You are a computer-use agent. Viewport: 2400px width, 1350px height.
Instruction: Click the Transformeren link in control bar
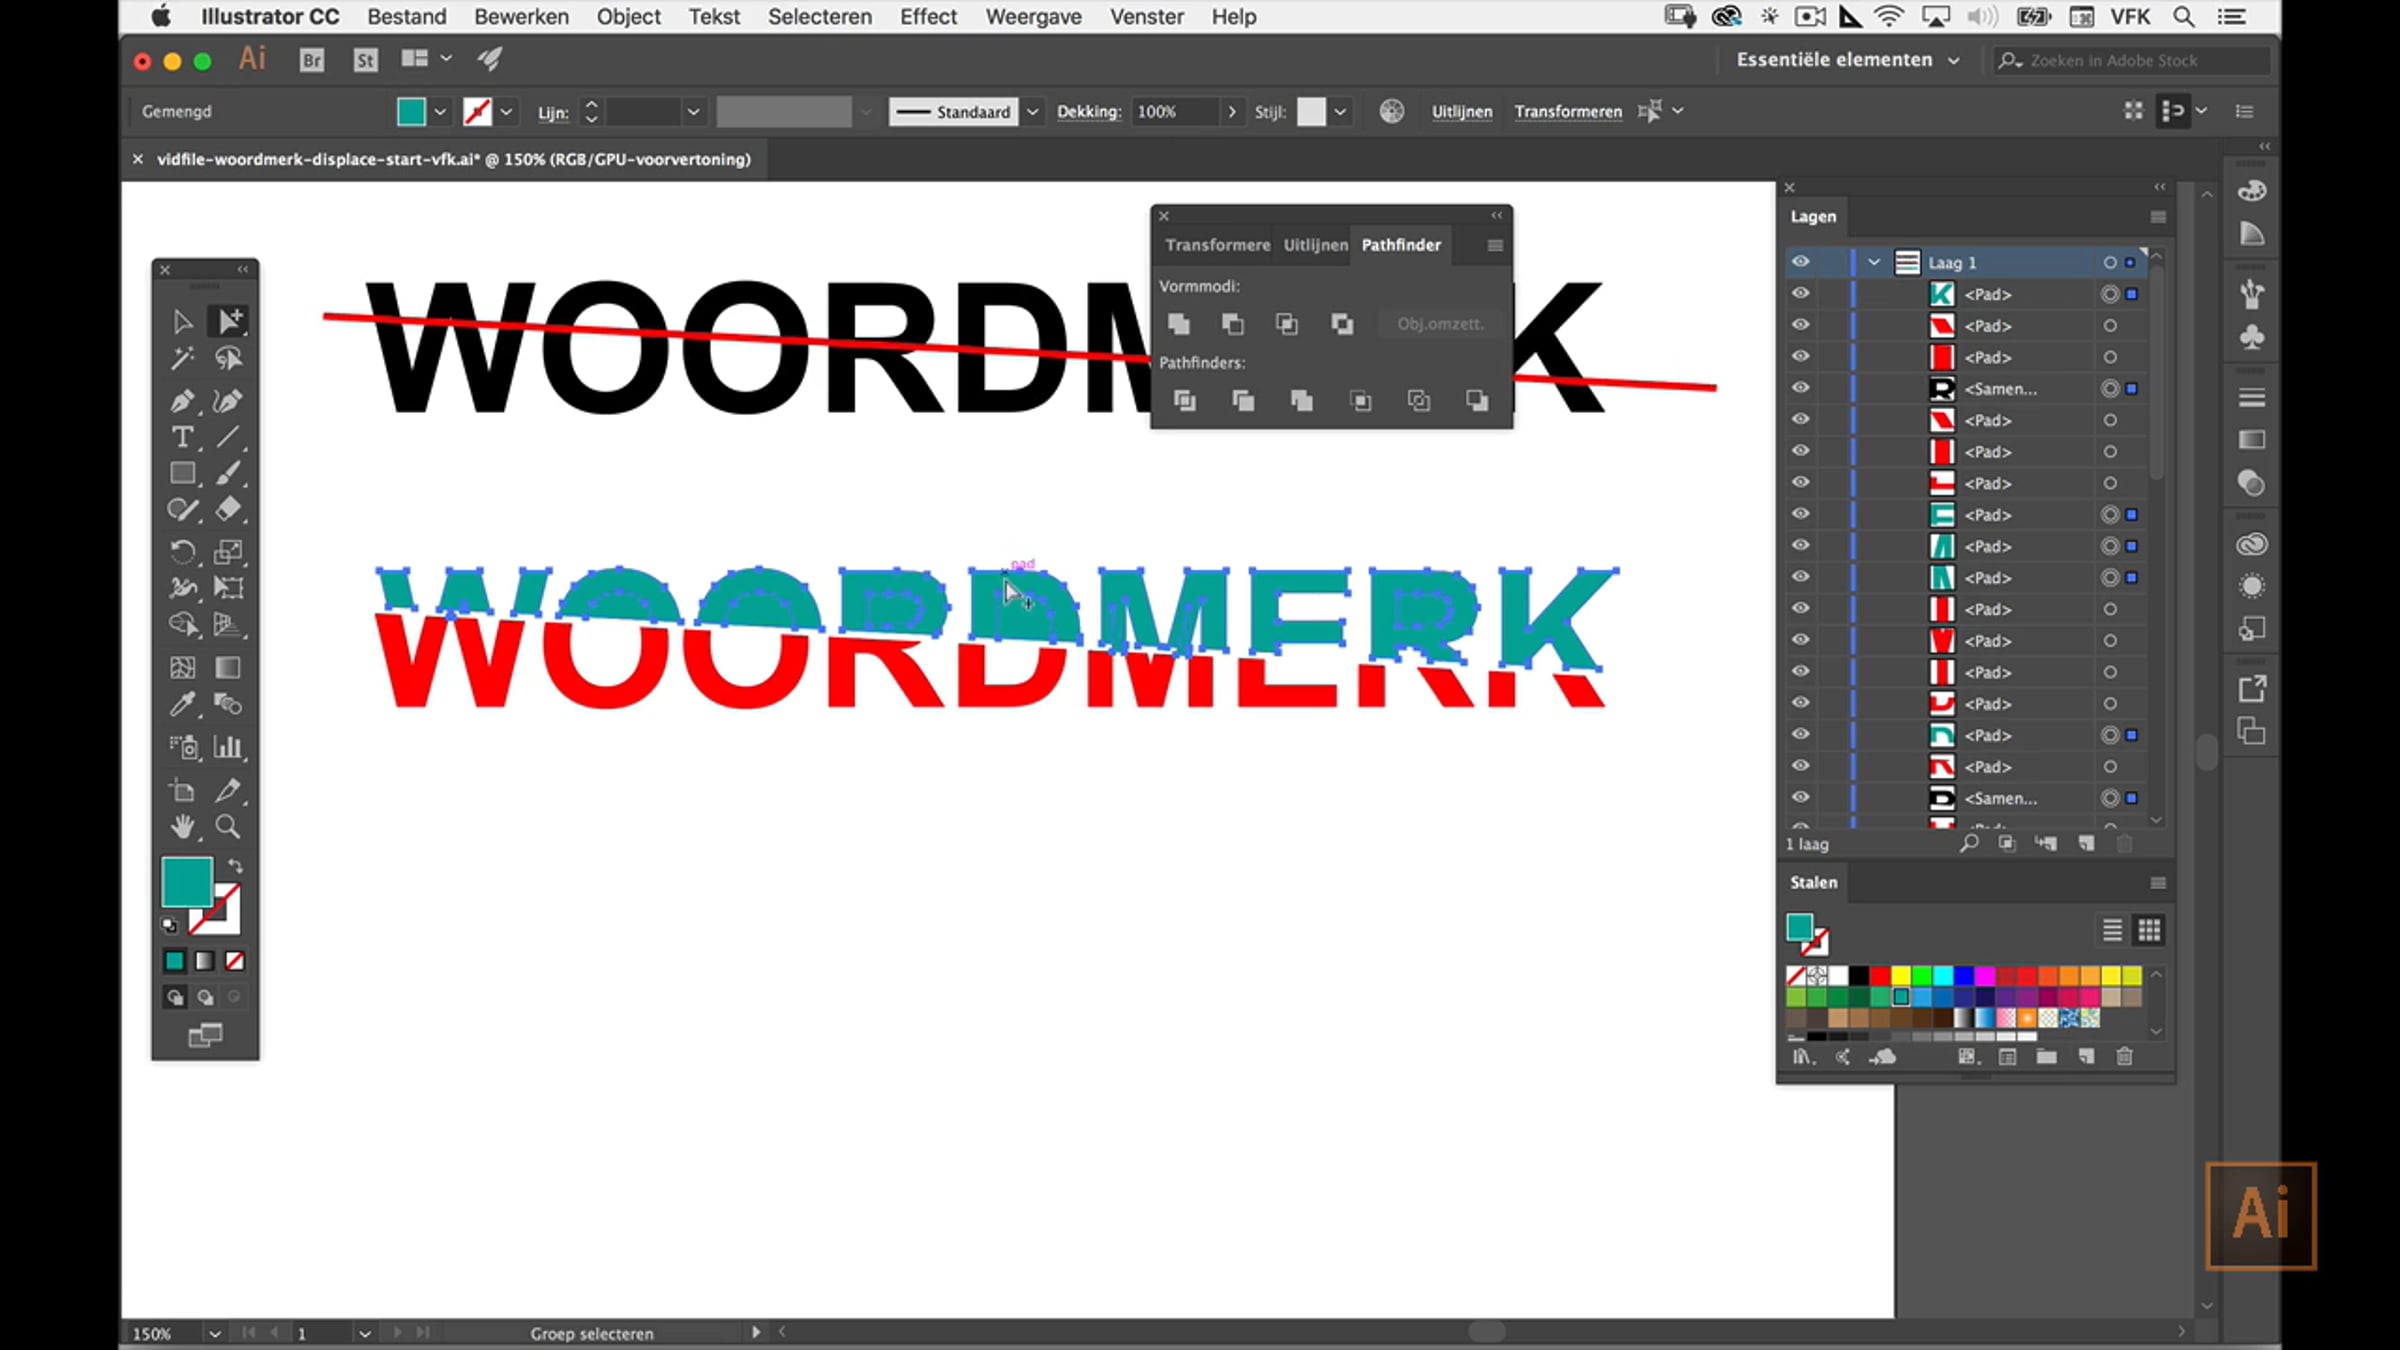(x=1567, y=112)
